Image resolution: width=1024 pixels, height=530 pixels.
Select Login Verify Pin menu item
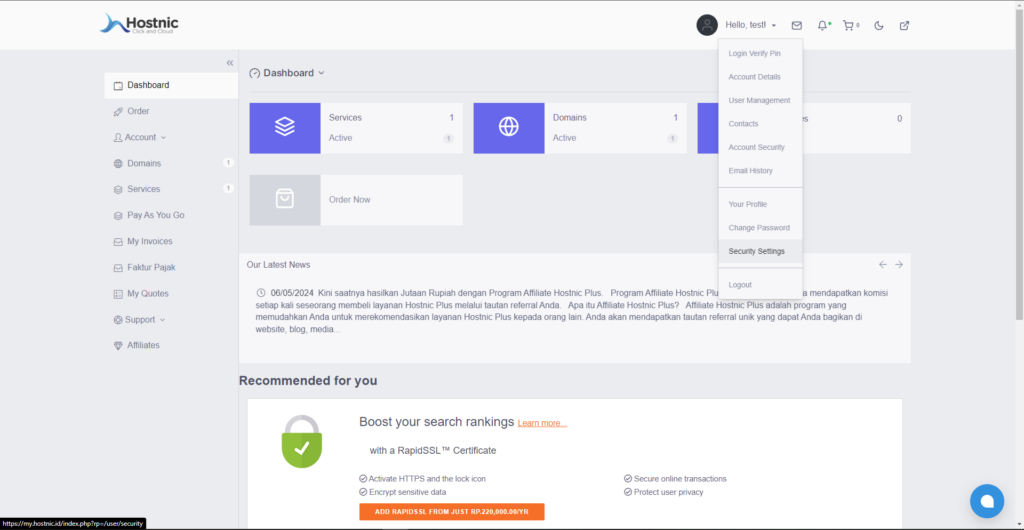point(760,54)
